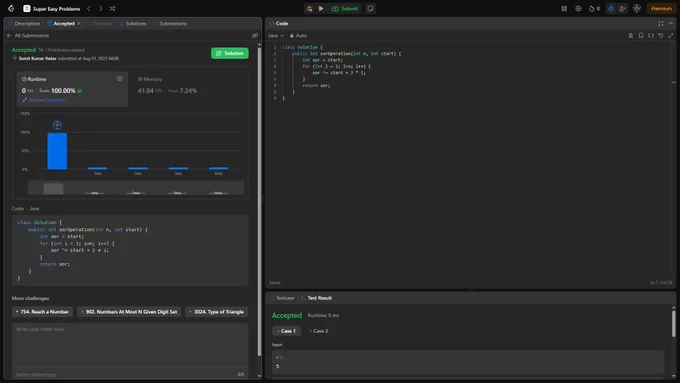680x383 pixels.
Task: Close the Accepted tab
Action: [x=79, y=23]
